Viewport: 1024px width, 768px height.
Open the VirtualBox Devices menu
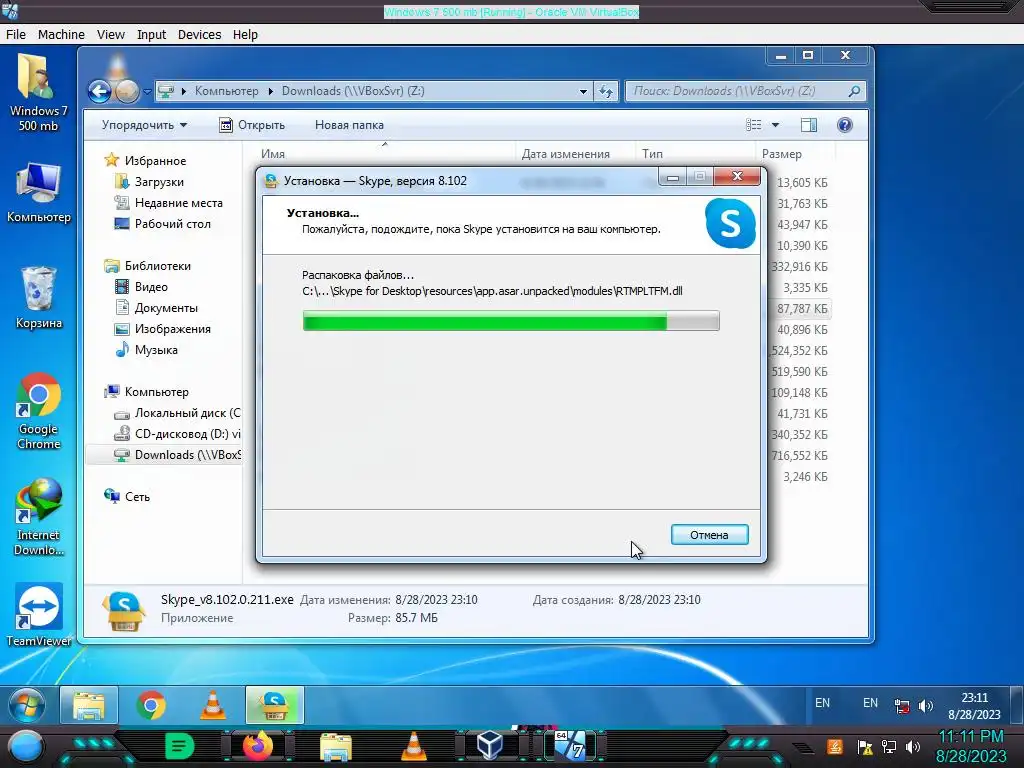[199, 35]
